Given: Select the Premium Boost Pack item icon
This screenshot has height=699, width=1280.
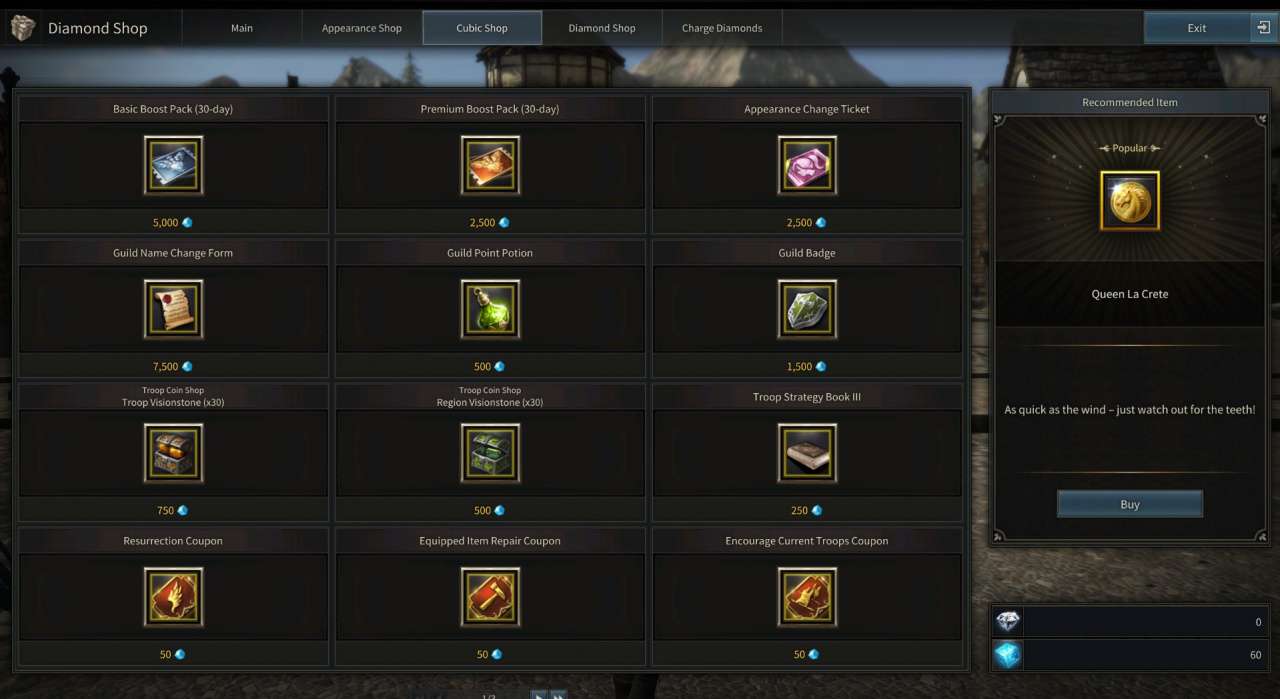Looking at the screenshot, I should pyautogui.click(x=490, y=165).
